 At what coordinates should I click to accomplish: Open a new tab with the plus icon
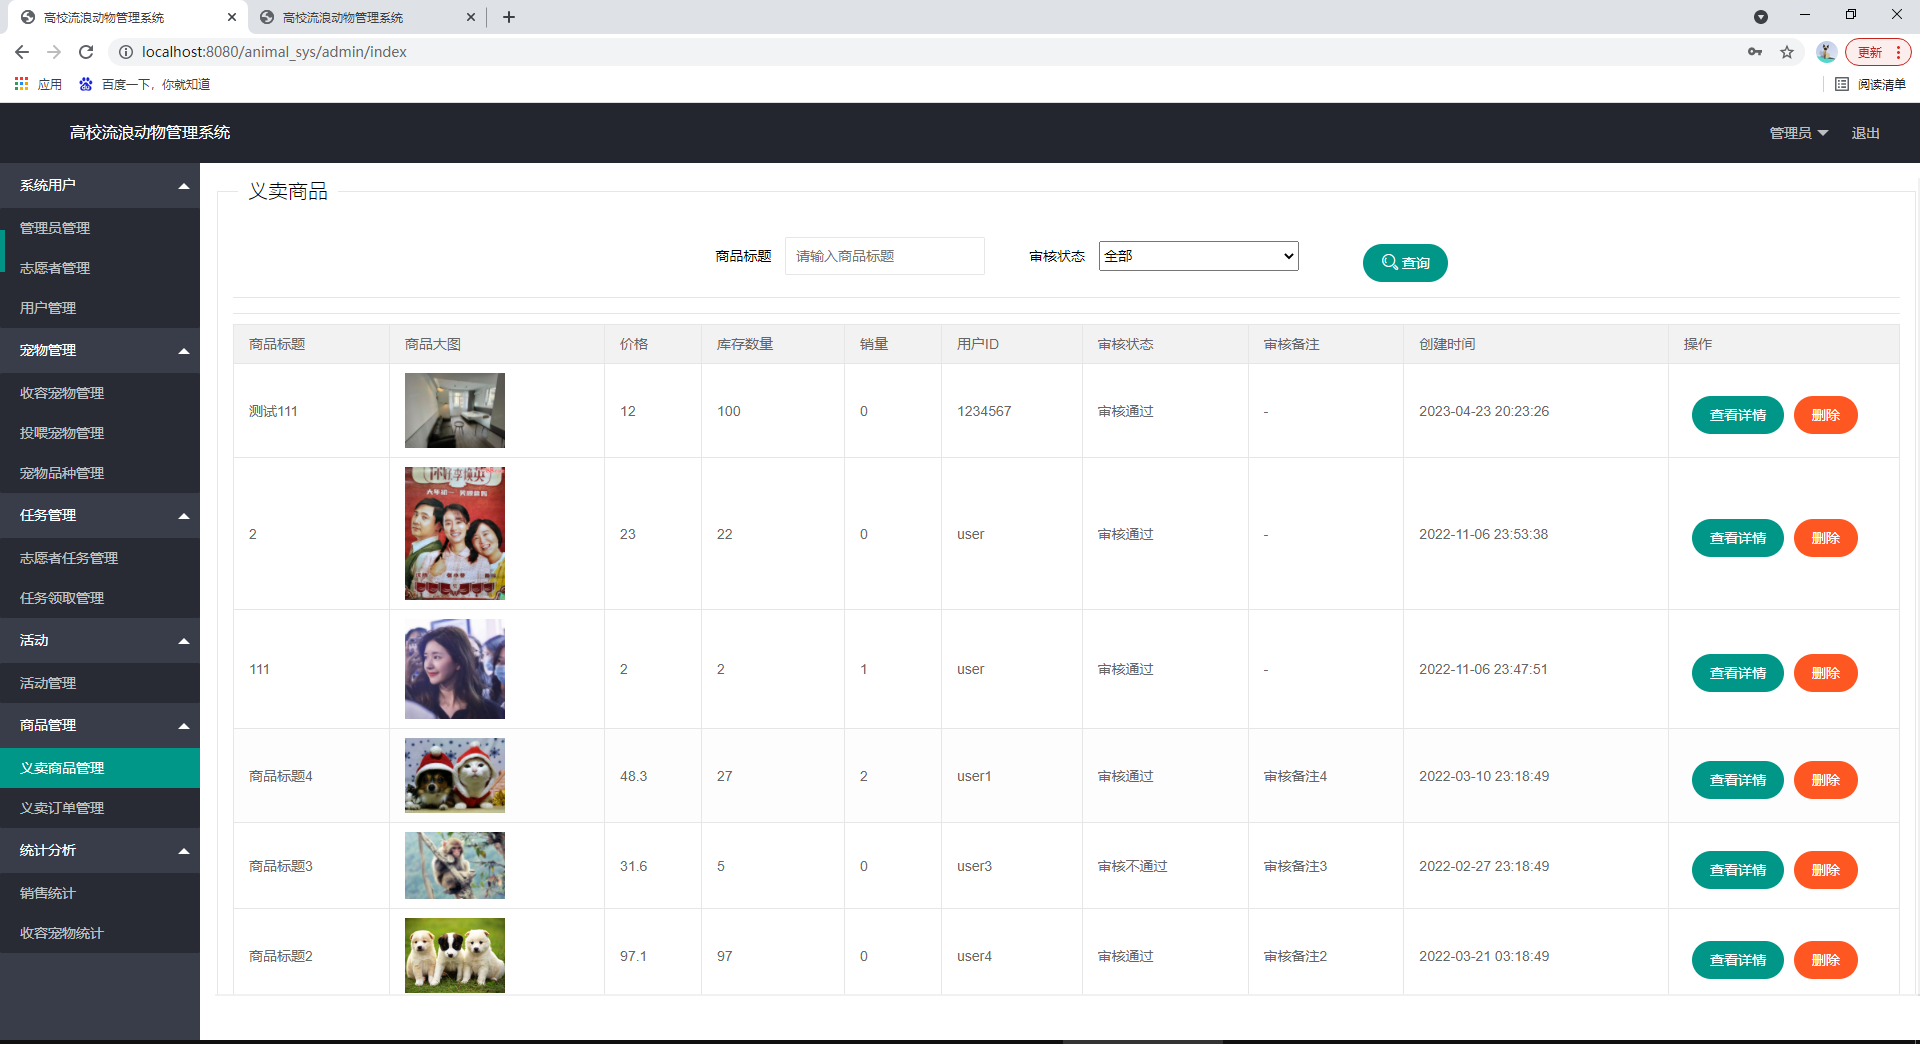[x=509, y=17]
